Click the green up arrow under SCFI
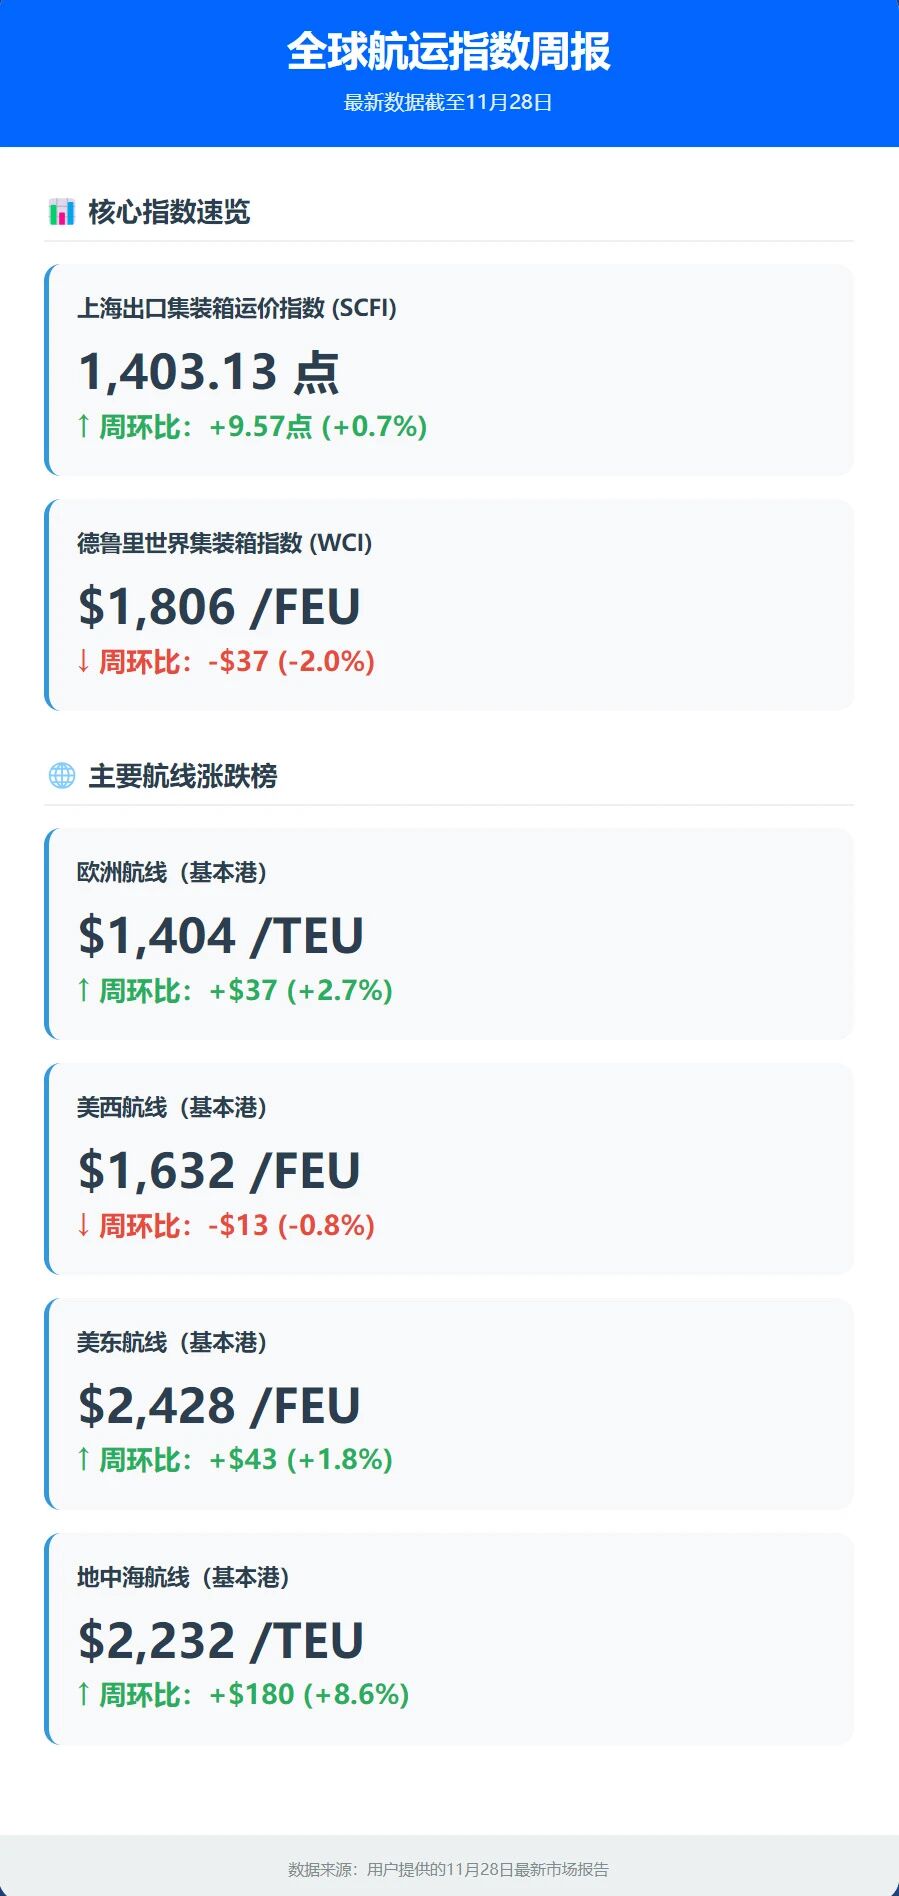This screenshot has height=1896, width=899. pyautogui.click(x=84, y=427)
